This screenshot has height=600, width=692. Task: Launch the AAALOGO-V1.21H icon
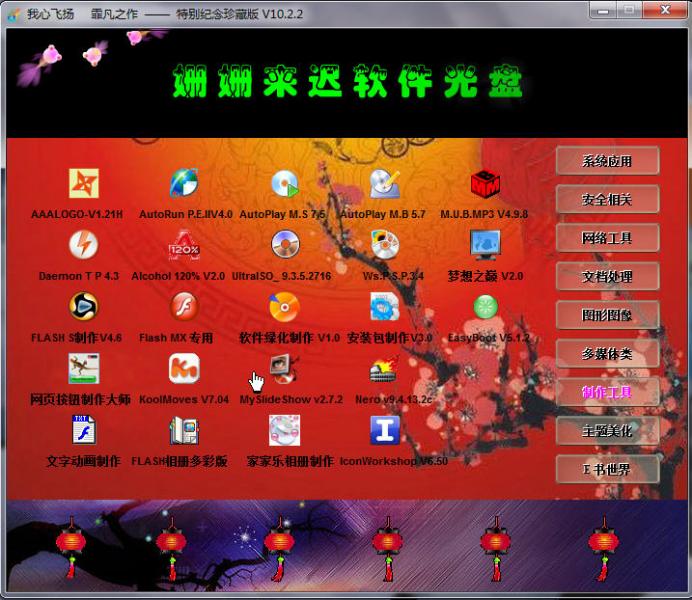(84, 183)
